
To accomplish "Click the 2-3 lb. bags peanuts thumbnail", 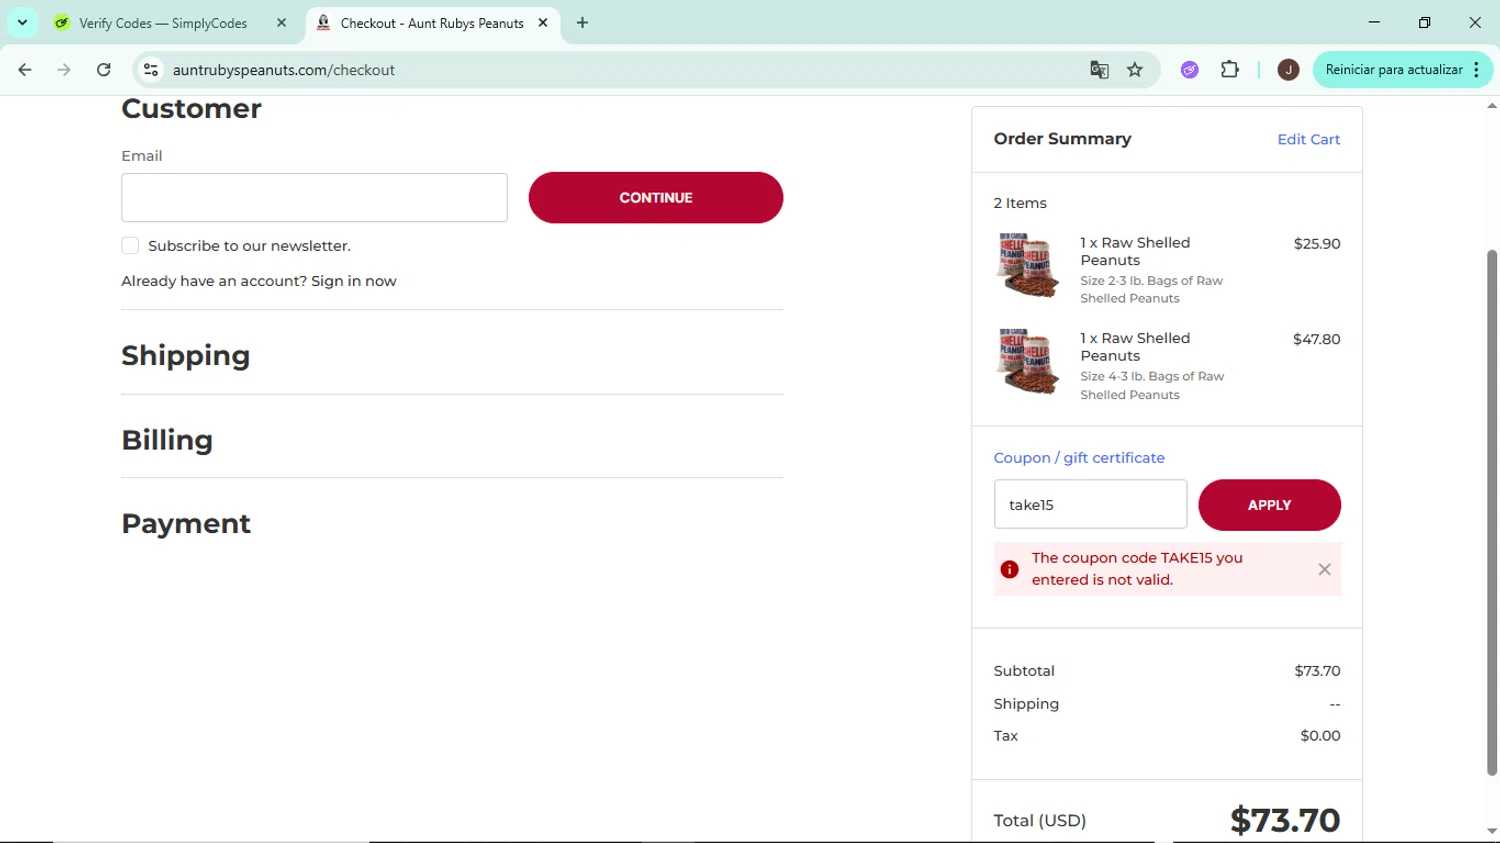I will [x=1027, y=266].
